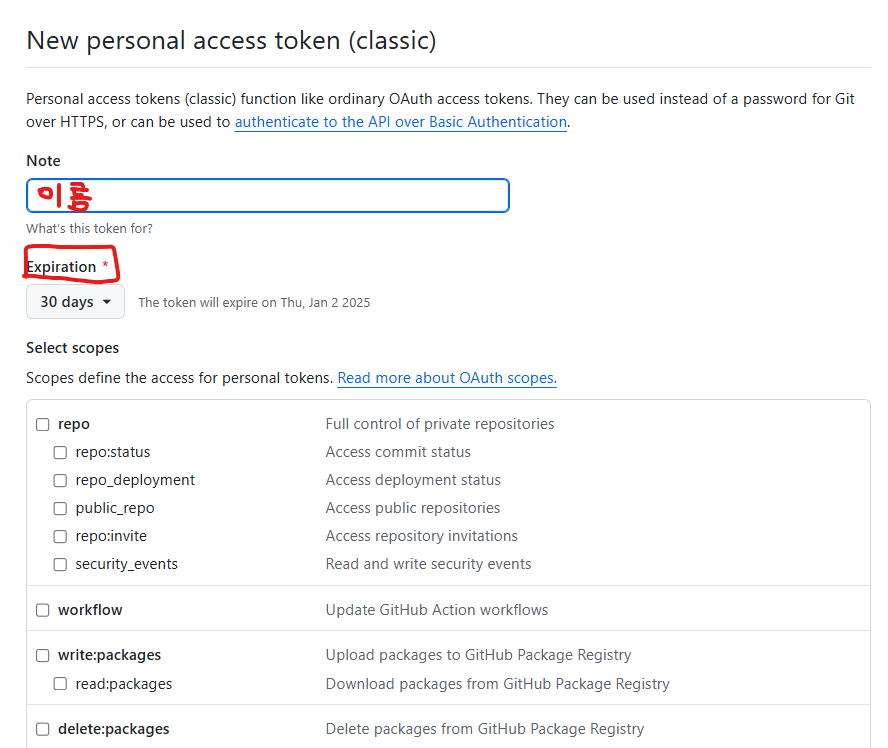Screen dimensions: 888x748
Task: Click the Note text input field
Action: 268,195
